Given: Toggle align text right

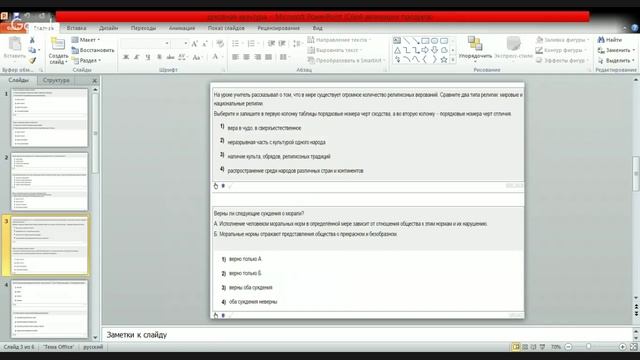Looking at the screenshot, I should tap(258, 57).
